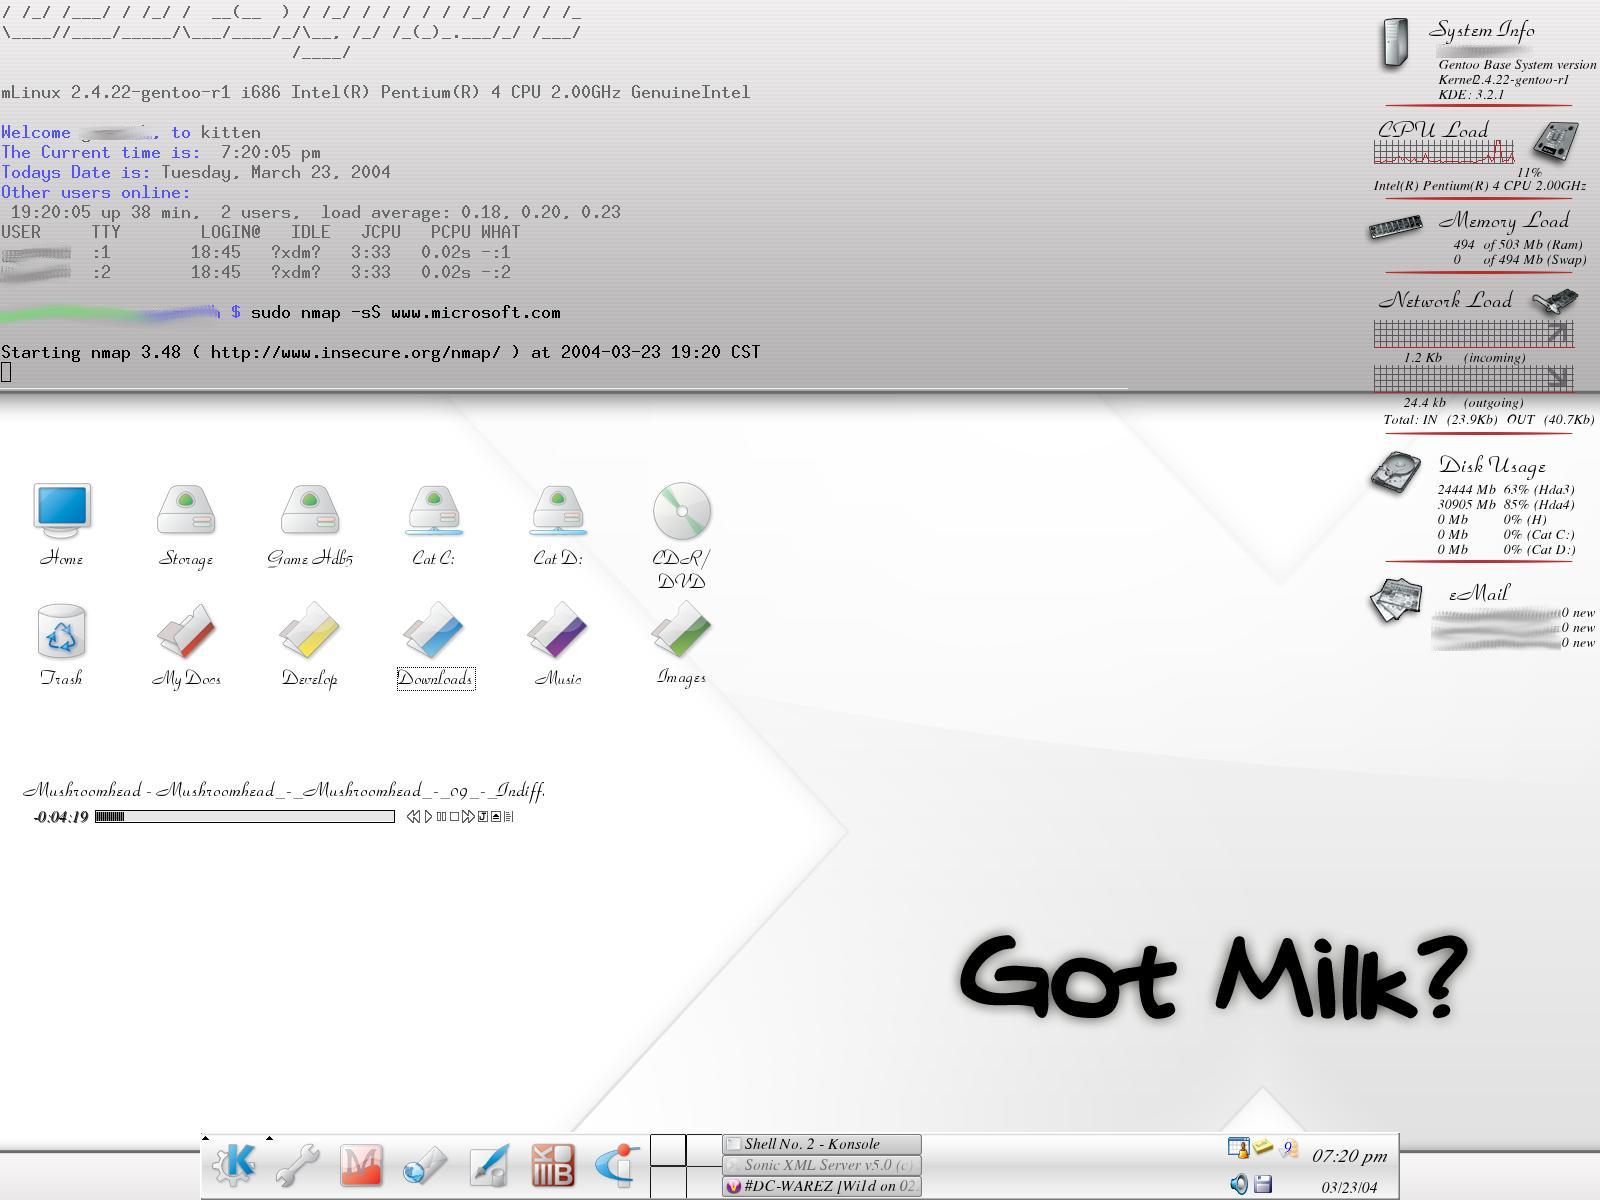Screen dimensions: 1600x1200
Task: Click the sudo nmap command line text
Action: pyautogui.click(x=405, y=312)
